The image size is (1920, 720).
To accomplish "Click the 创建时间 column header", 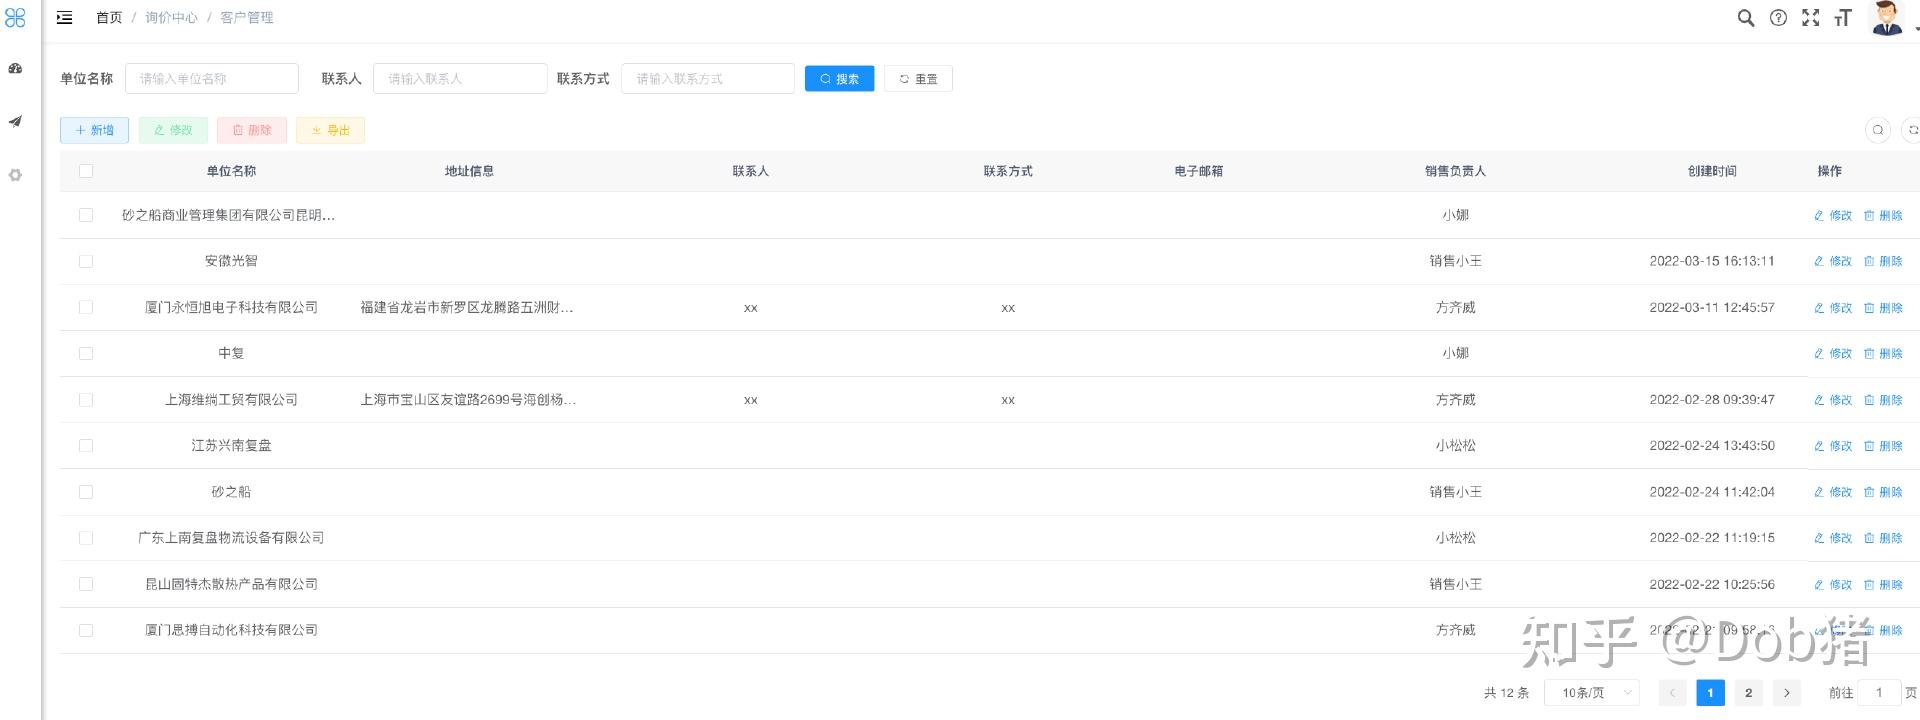I will pyautogui.click(x=1712, y=171).
